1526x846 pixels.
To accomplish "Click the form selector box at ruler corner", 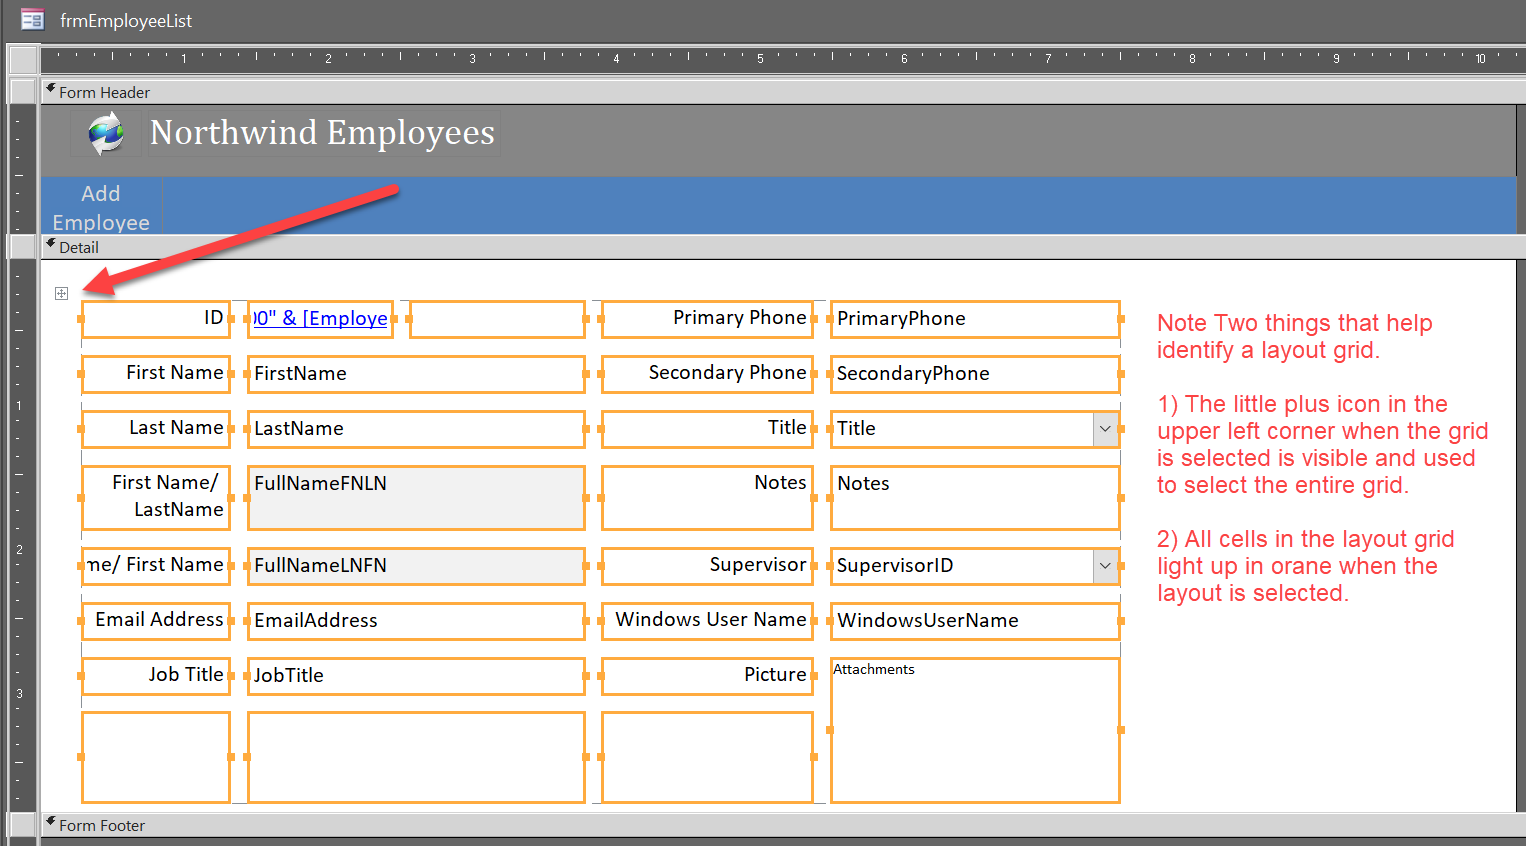I will pos(23,59).
